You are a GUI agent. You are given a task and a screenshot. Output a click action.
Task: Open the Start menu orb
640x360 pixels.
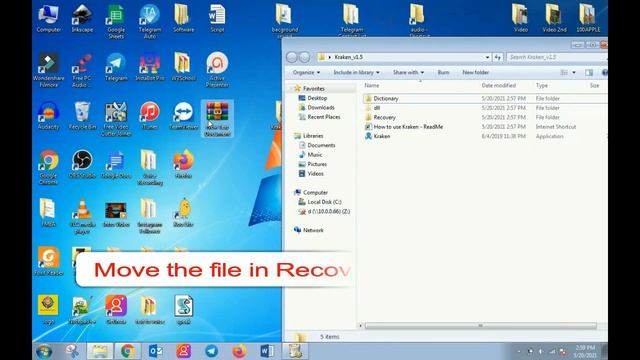[44, 351]
